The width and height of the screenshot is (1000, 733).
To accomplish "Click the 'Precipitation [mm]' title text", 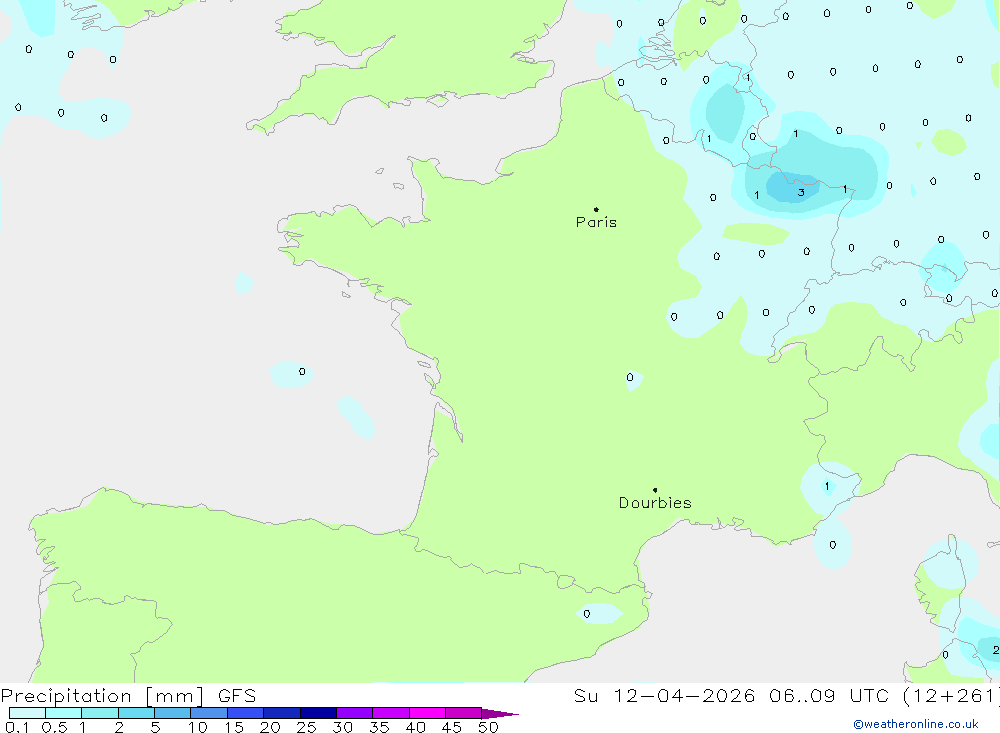I will coord(102,696).
